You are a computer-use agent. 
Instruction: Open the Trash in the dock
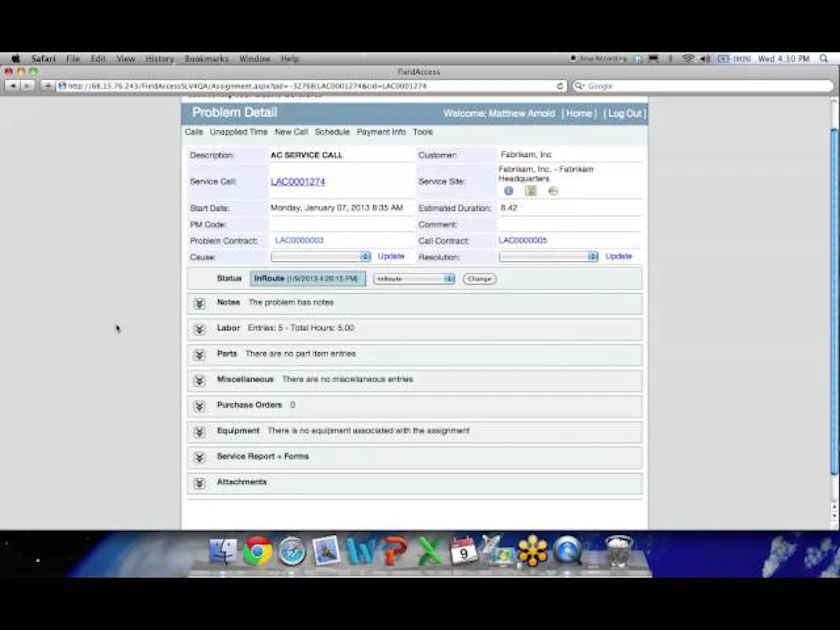click(x=619, y=551)
